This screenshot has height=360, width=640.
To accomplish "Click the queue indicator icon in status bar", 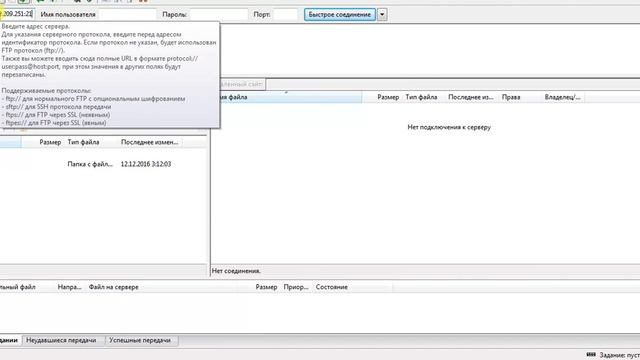I will pyautogui.click(x=591, y=355).
